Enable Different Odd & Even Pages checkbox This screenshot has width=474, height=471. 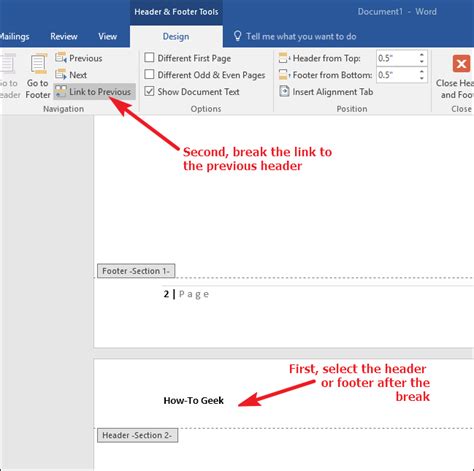point(149,74)
